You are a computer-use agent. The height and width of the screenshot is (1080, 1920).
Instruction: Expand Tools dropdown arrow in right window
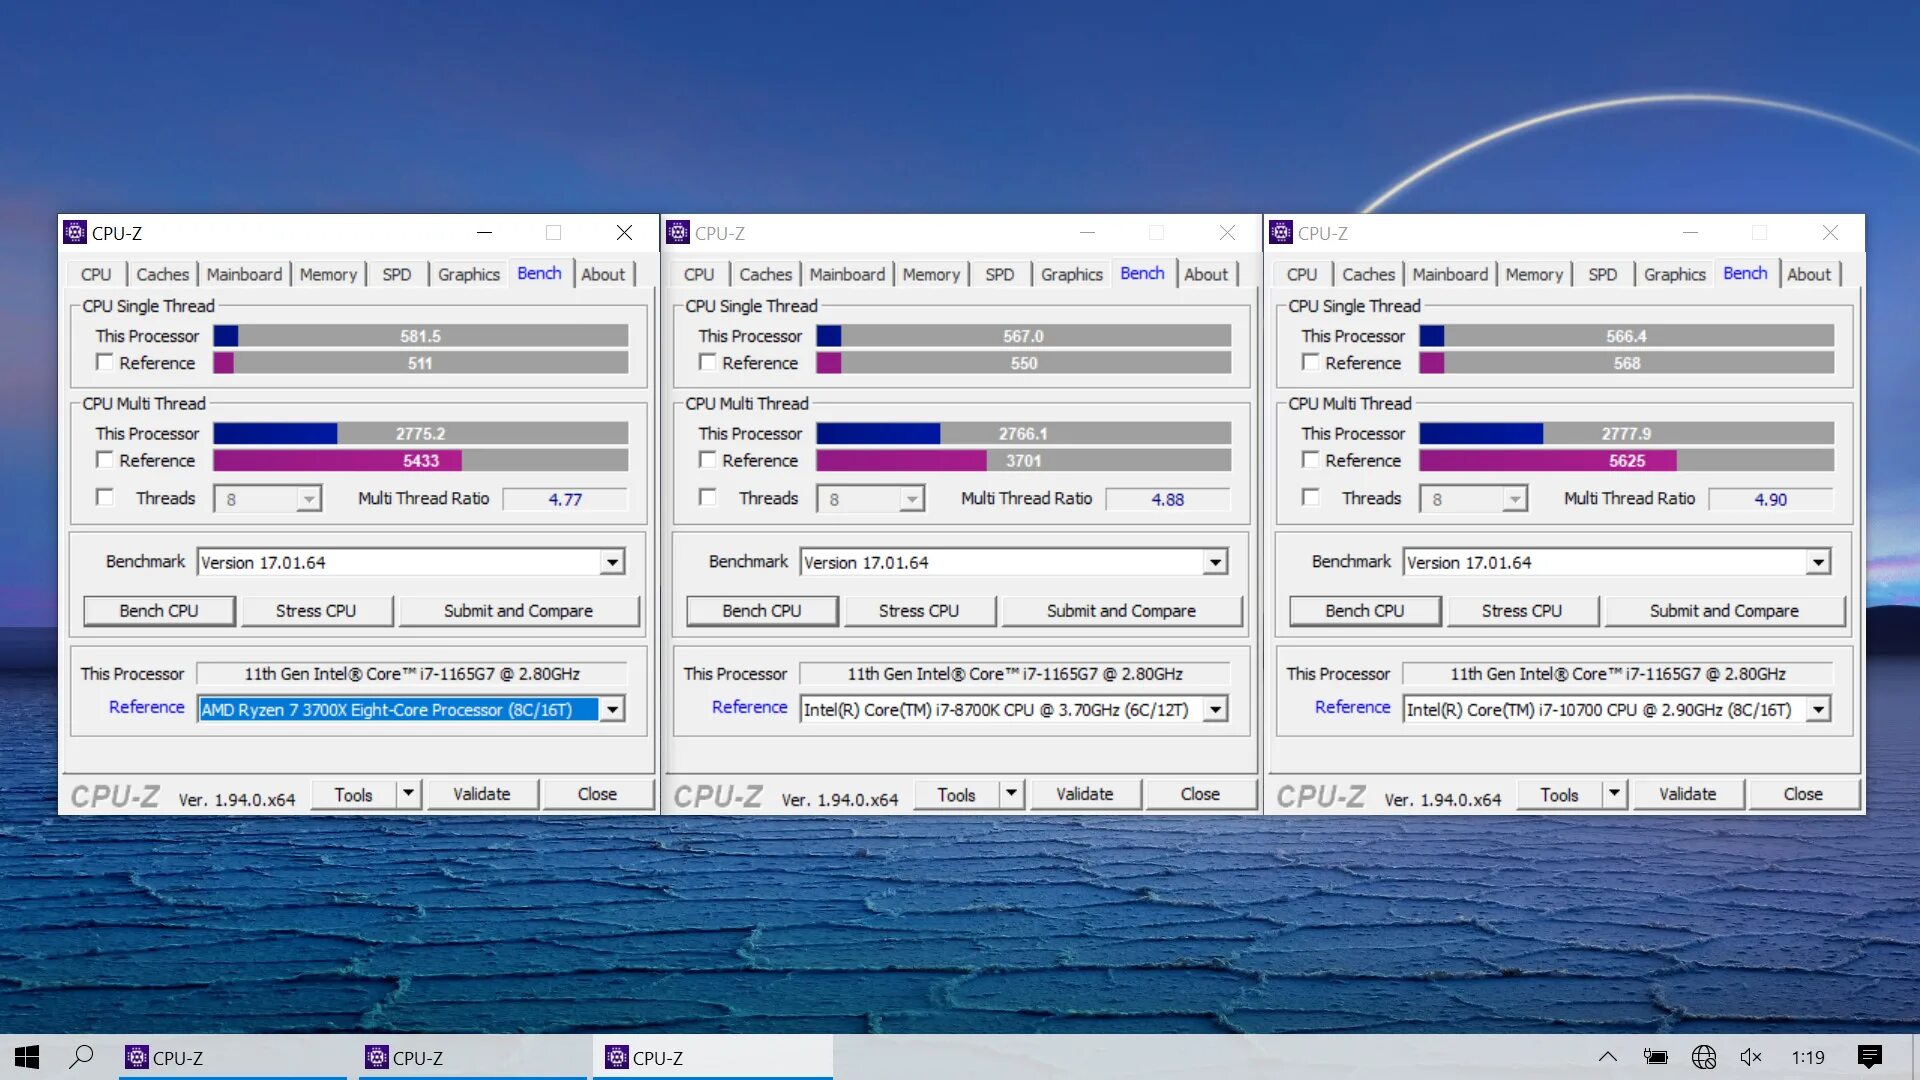1614,794
